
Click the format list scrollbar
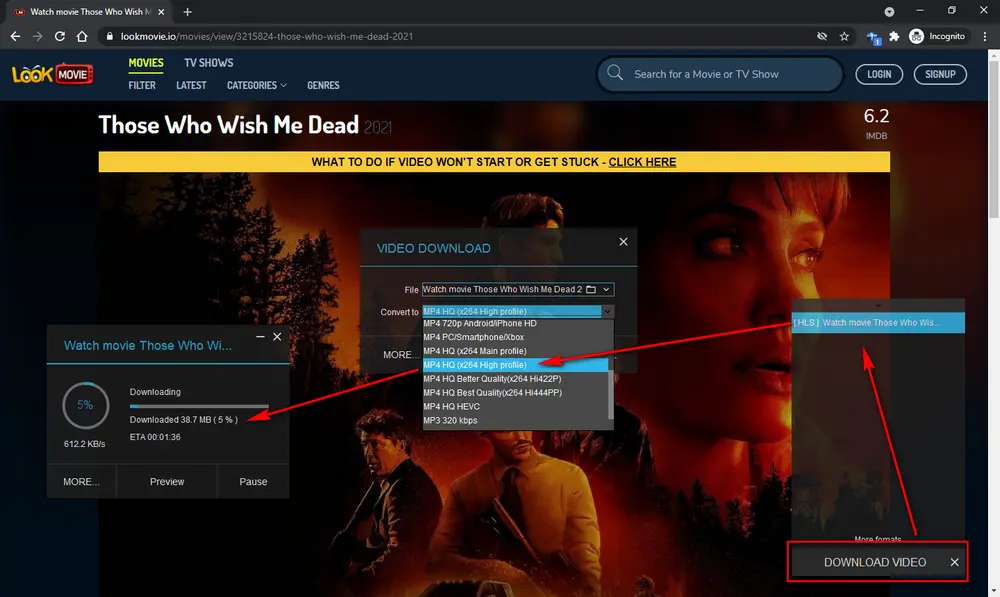(x=611, y=395)
